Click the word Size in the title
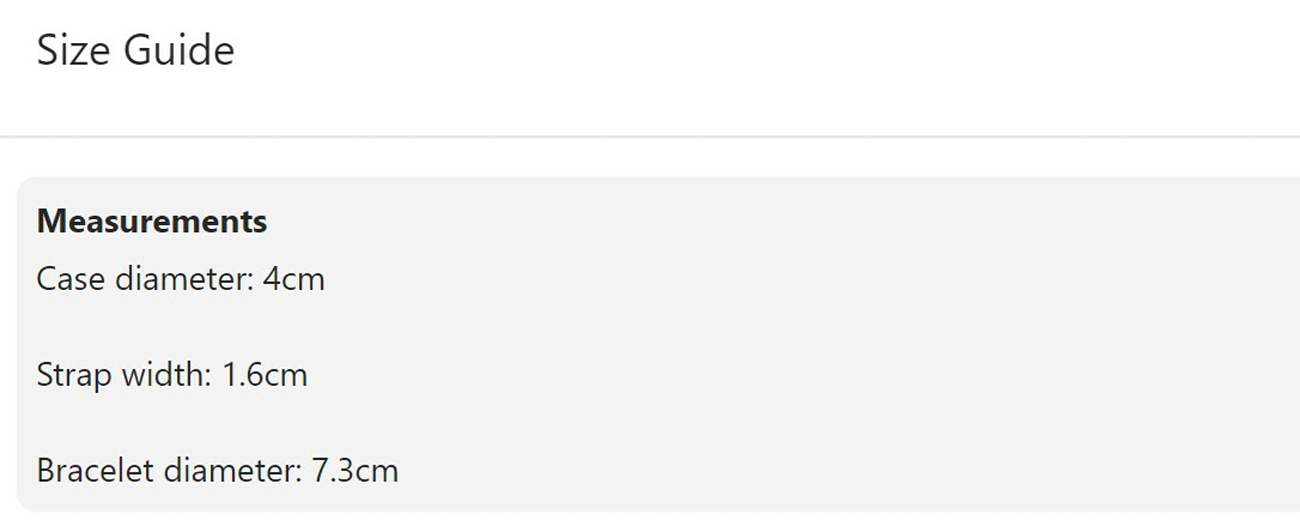The width and height of the screenshot is (1300, 520). coord(71,50)
